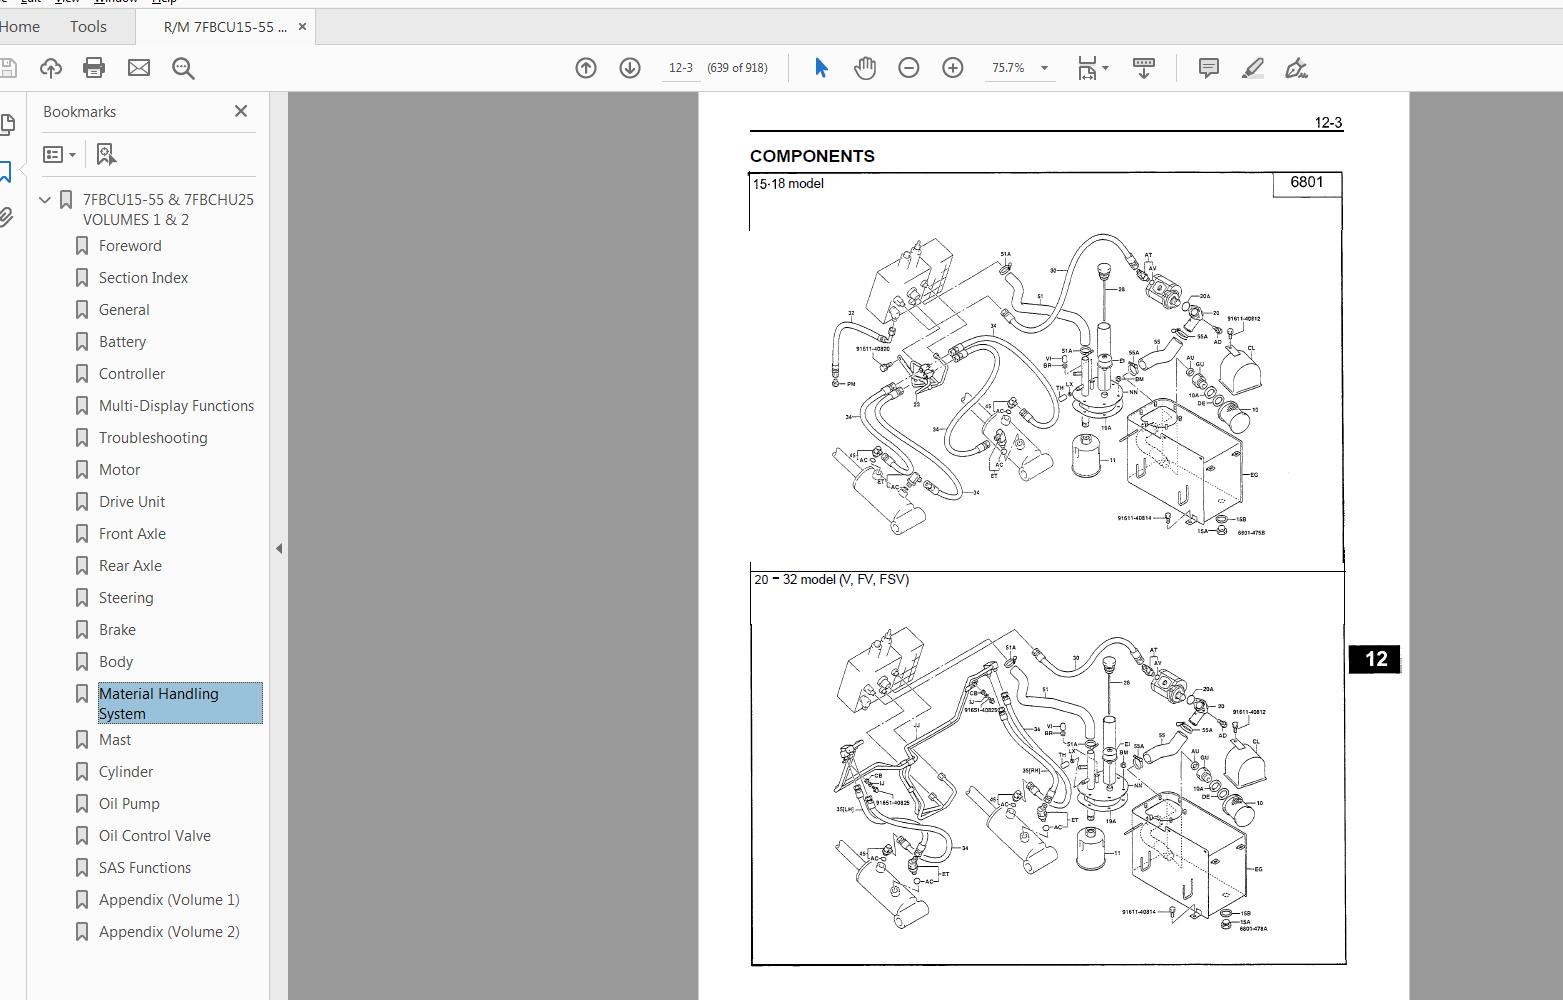
Task: Toggle the attachments panel
Action: point(9,217)
